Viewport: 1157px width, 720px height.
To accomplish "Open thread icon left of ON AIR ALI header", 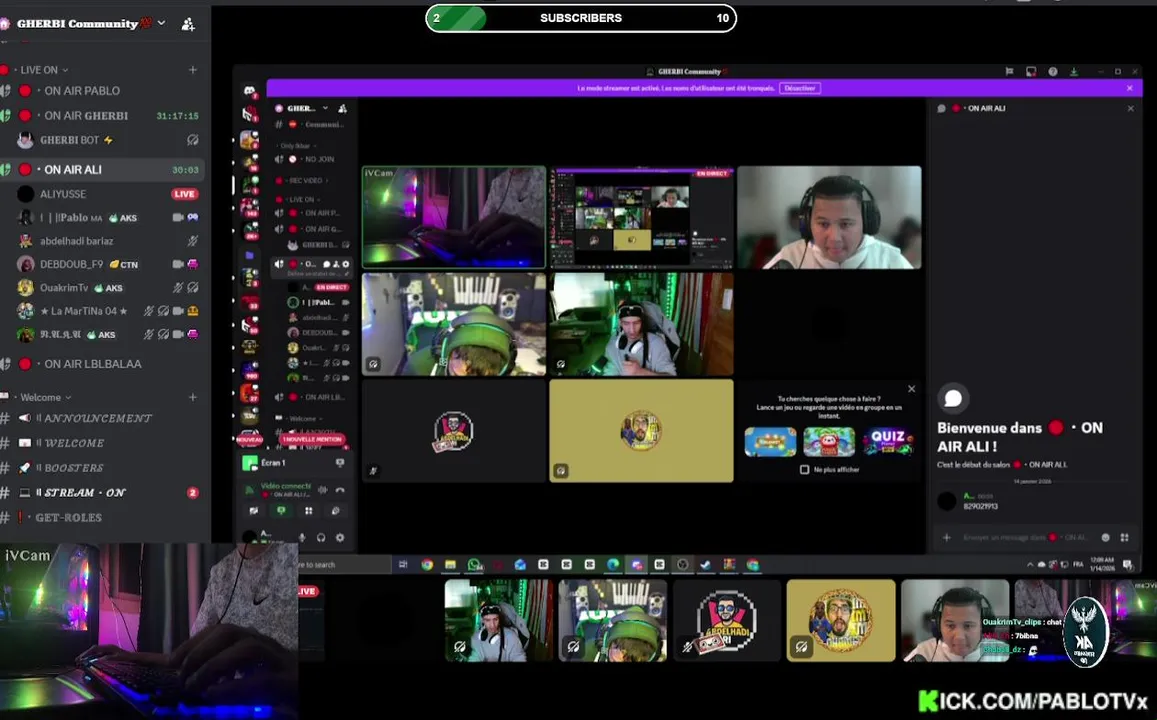I will point(942,108).
